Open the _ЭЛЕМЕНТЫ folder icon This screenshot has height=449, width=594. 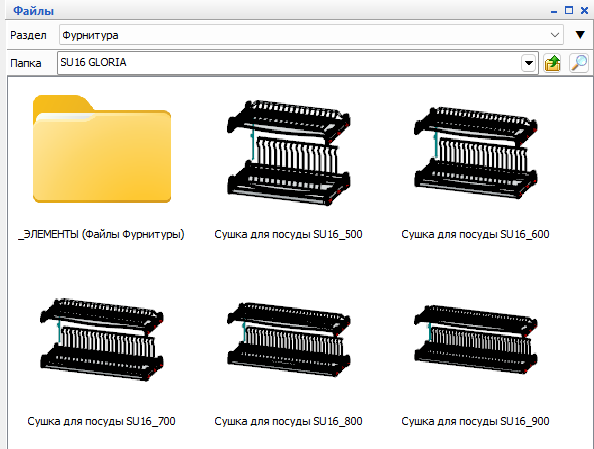[x=102, y=149]
